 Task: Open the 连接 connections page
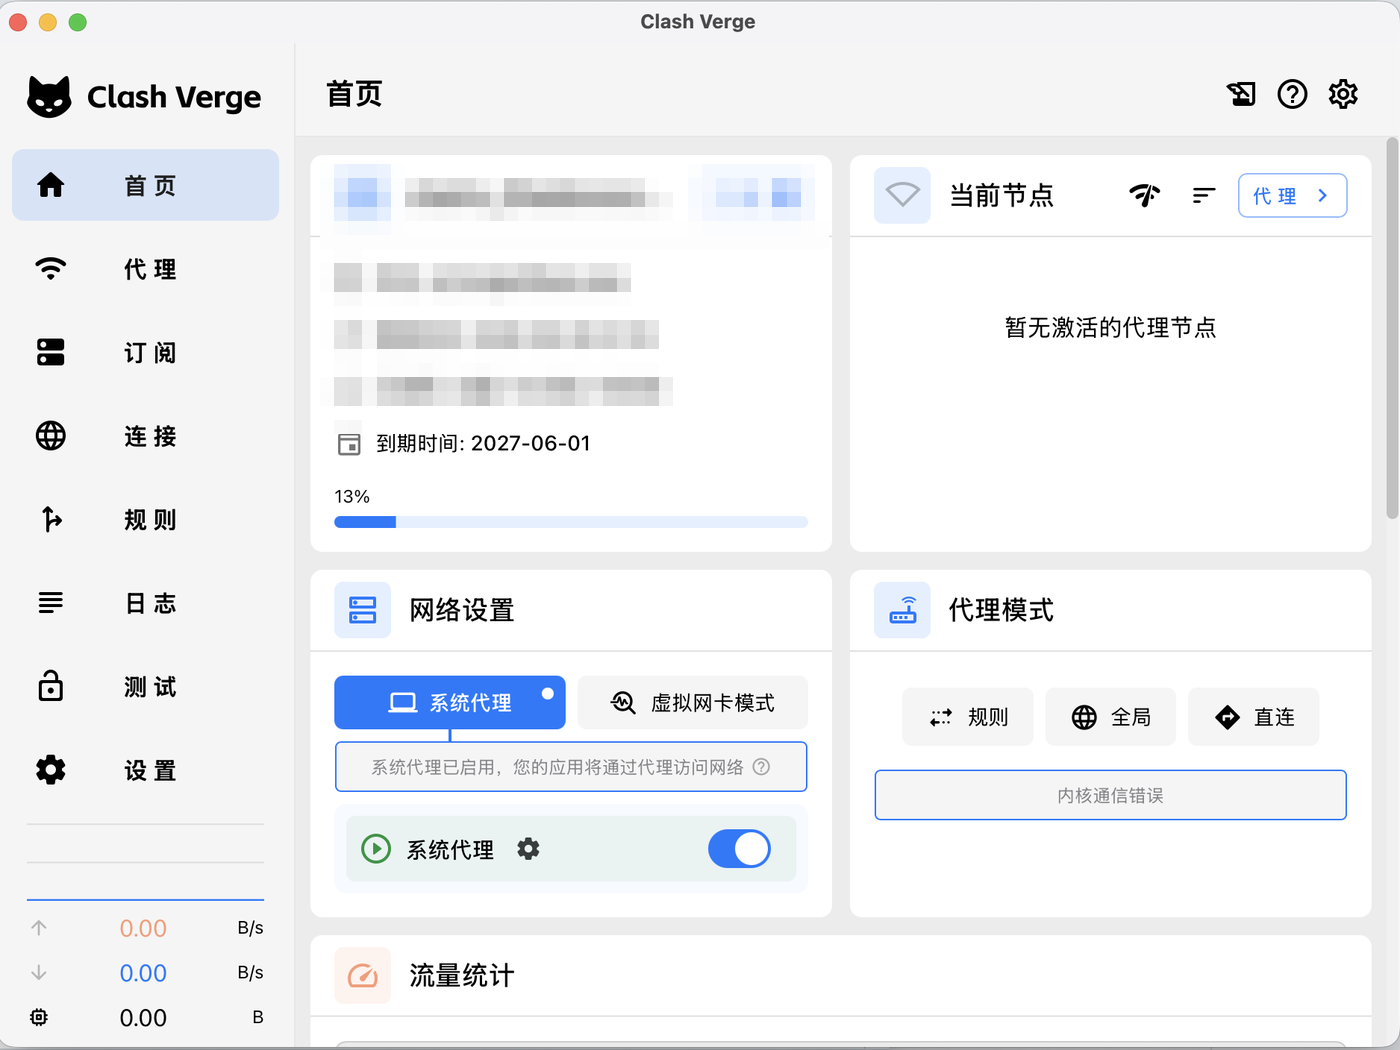point(145,436)
